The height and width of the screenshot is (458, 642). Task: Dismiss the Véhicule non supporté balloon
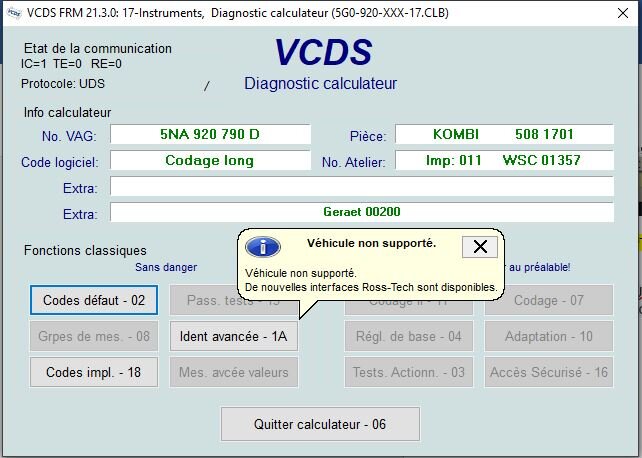click(x=480, y=247)
